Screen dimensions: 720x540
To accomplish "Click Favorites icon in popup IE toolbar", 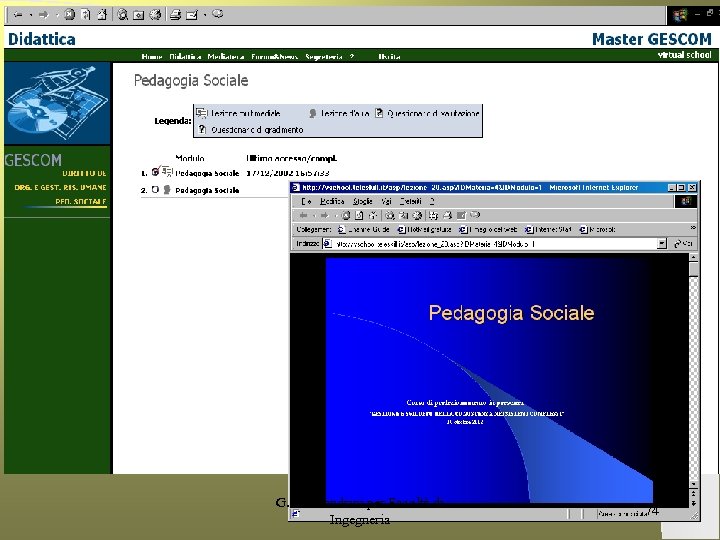I will point(404,215).
